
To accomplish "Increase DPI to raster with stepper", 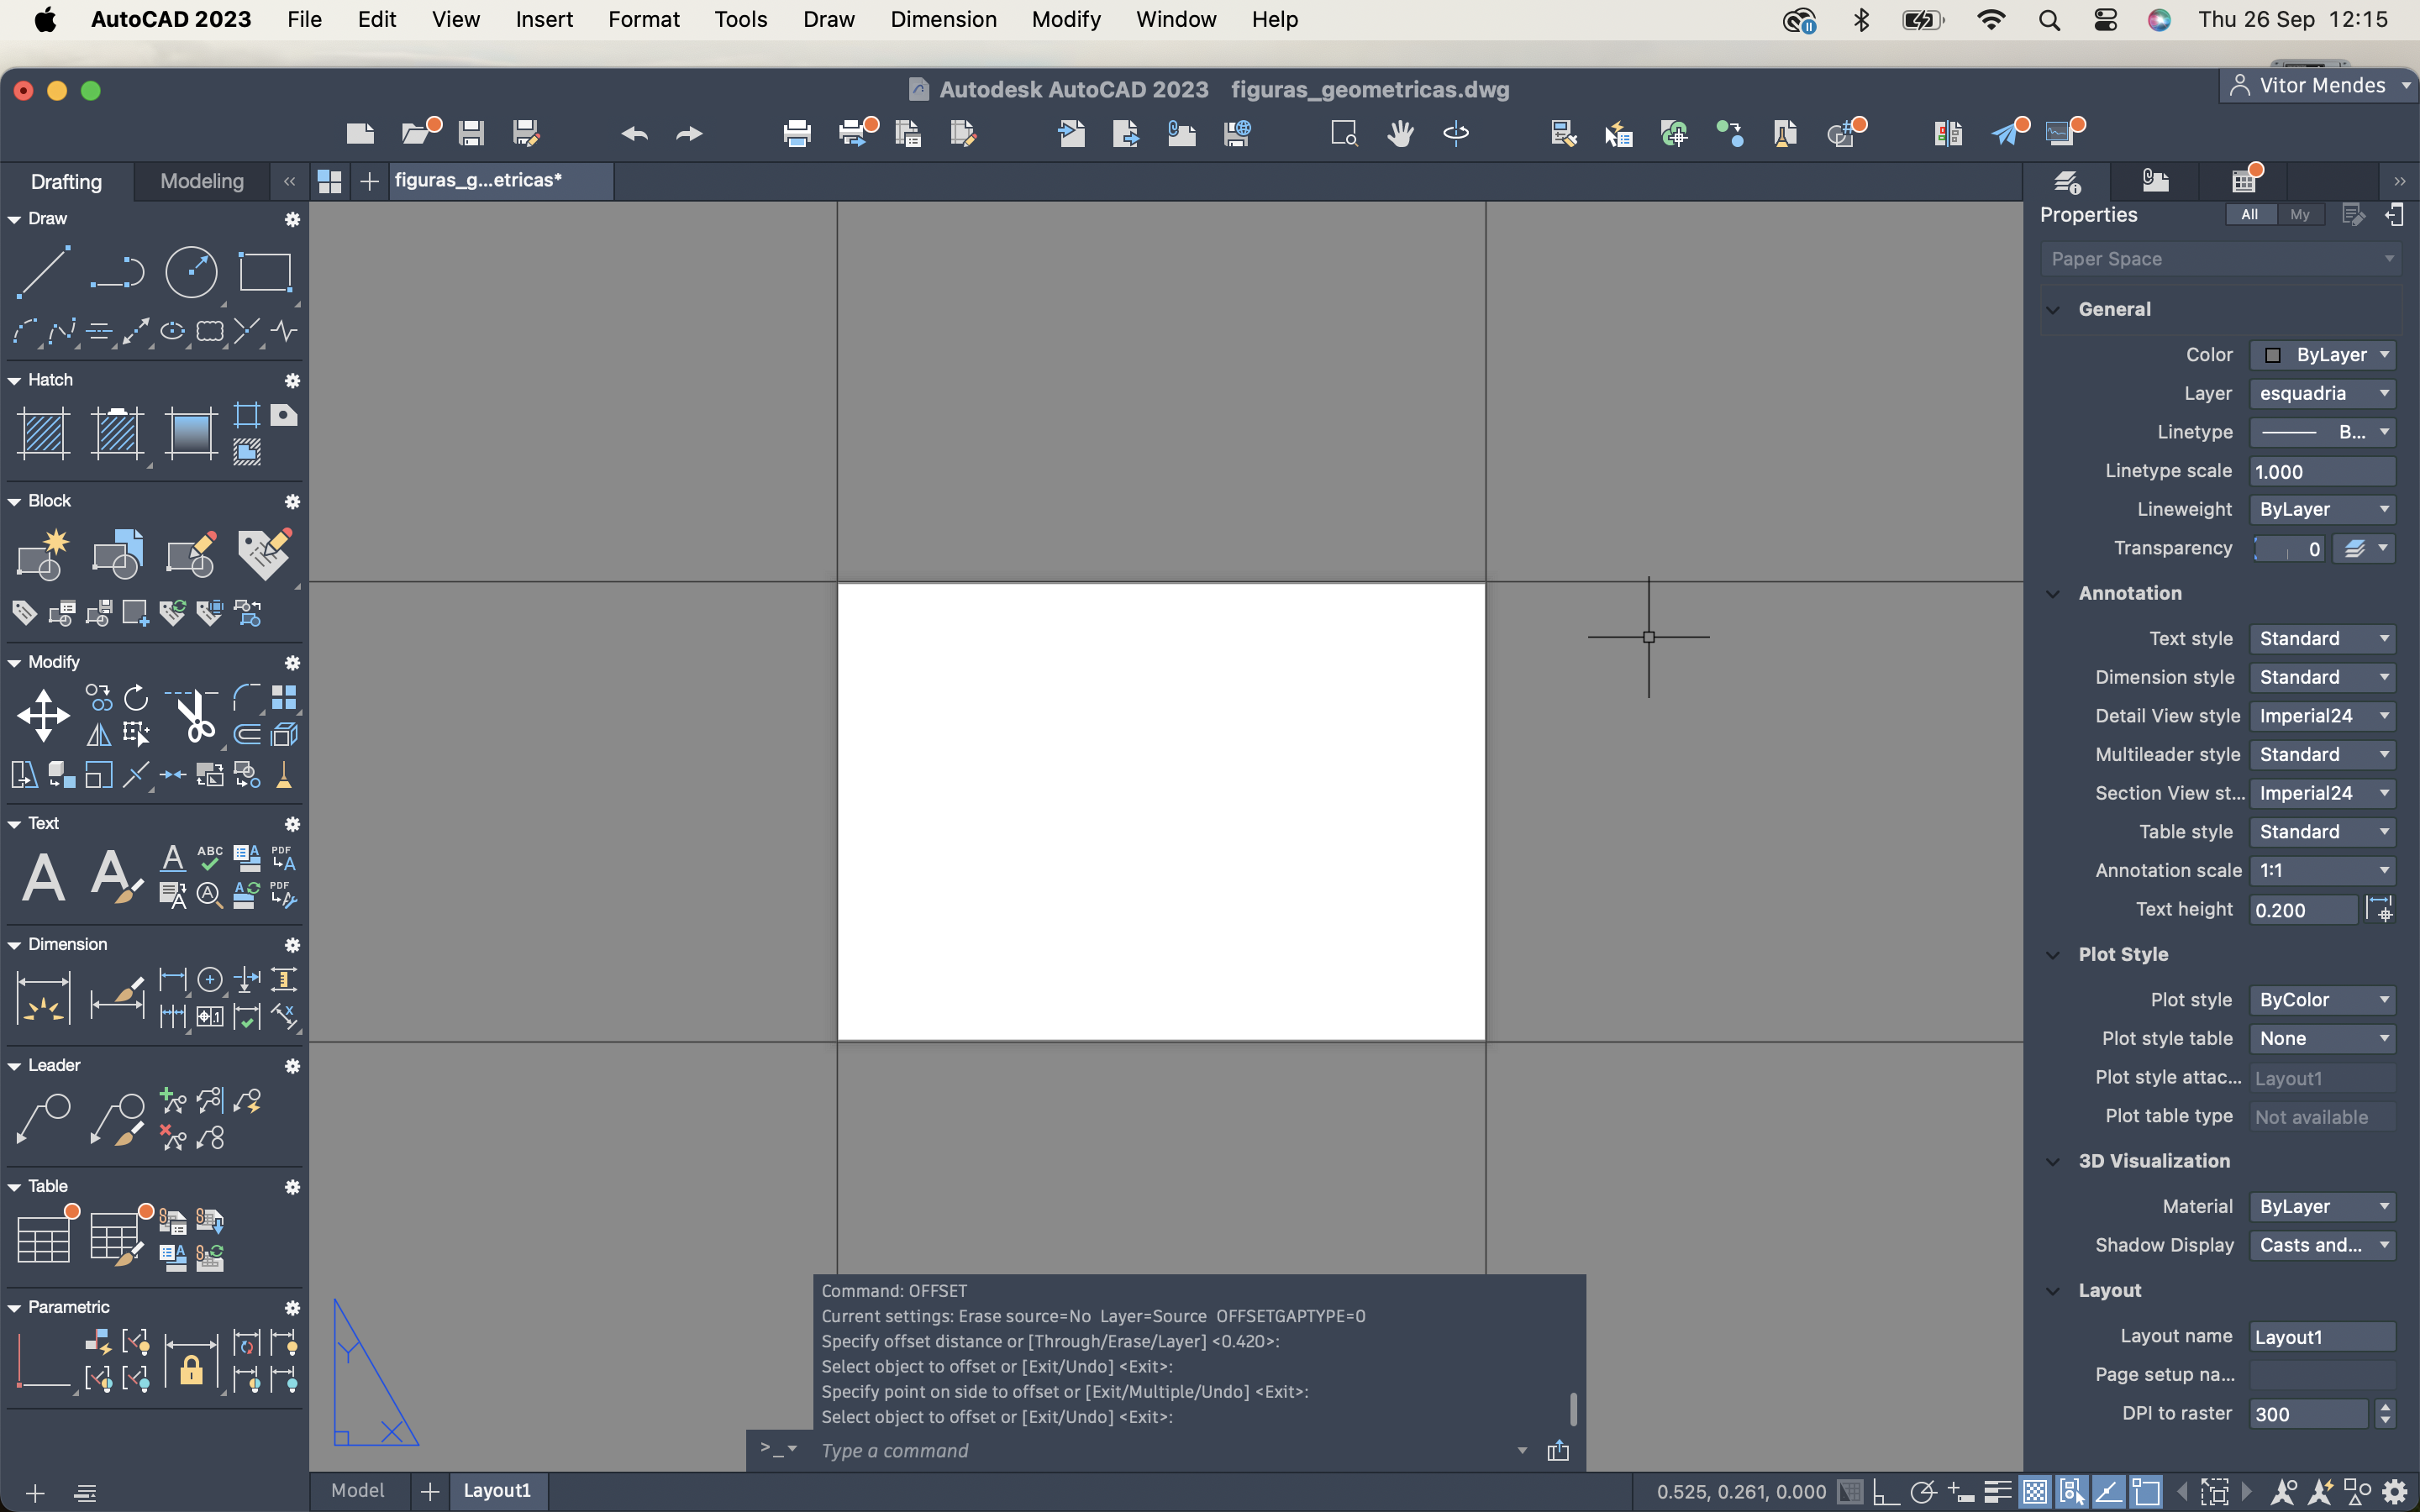I will (2386, 1407).
